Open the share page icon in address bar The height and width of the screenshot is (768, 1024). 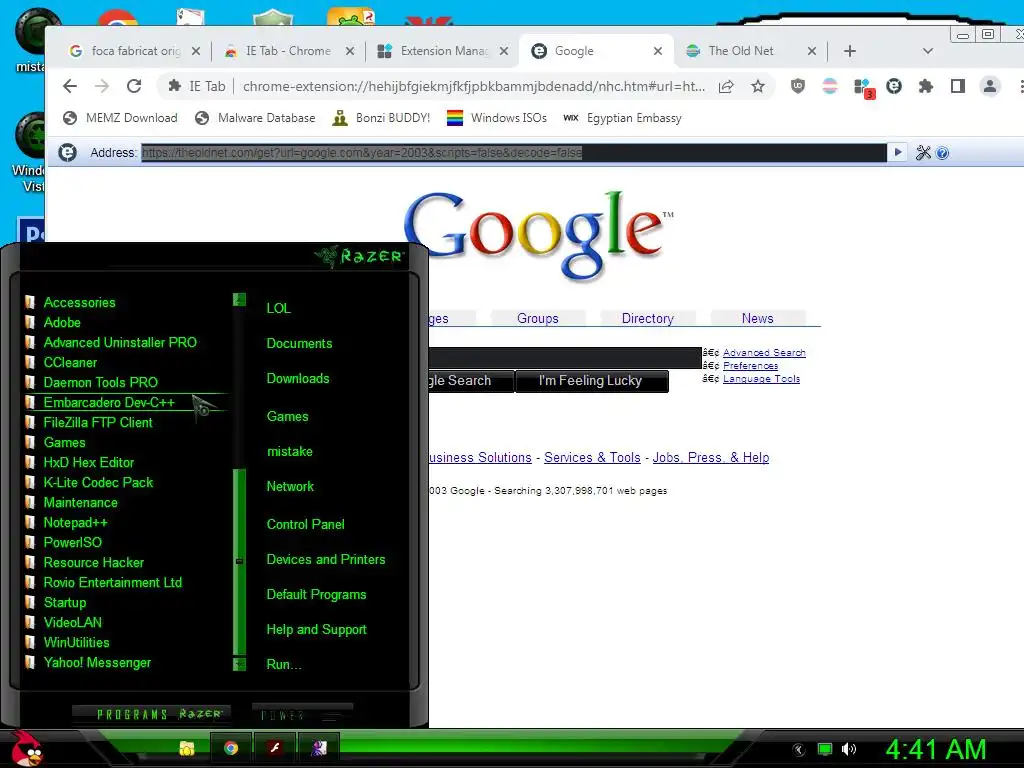[x=726, y=86]
